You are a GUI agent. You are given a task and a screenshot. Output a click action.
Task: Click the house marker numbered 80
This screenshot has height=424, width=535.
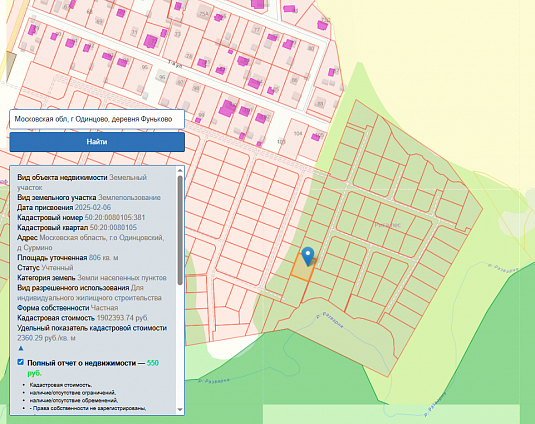pyautogui.click(x=310, y=48)
